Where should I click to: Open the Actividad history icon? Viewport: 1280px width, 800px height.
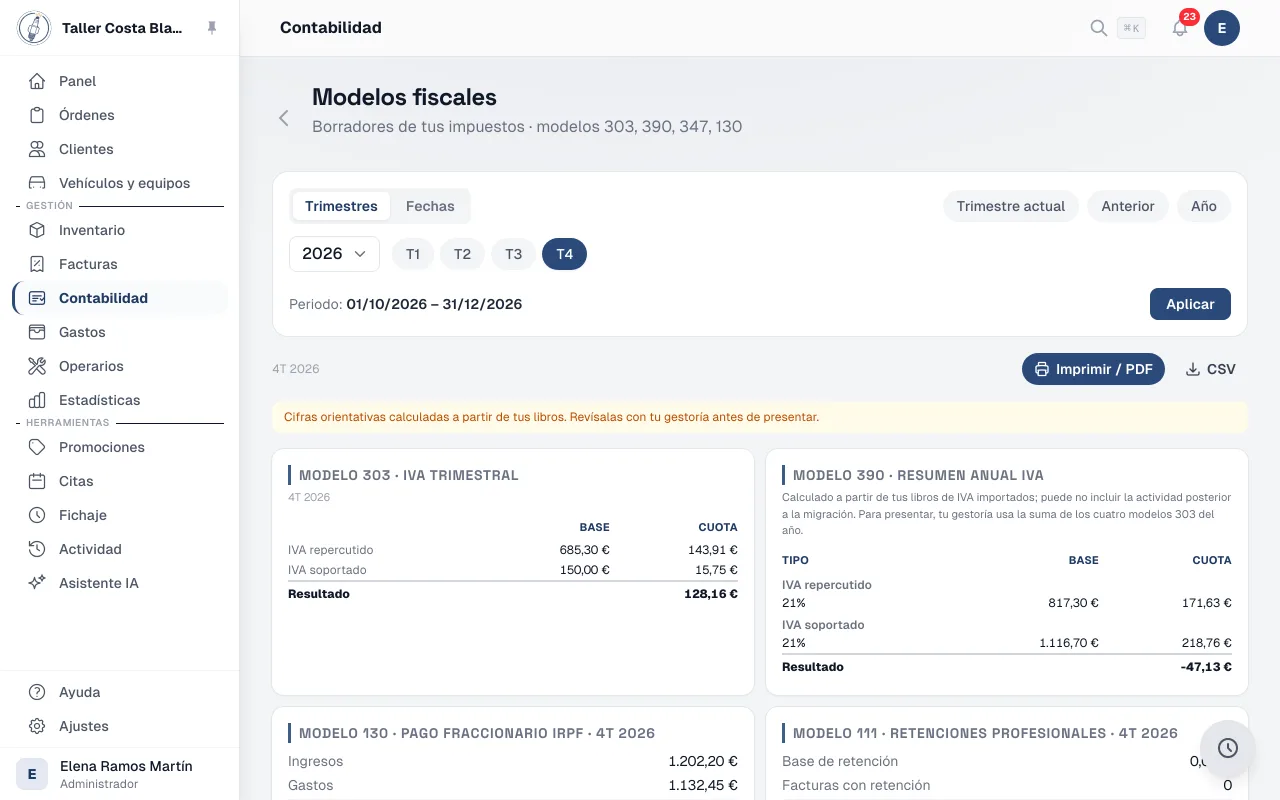coord(37,549)
